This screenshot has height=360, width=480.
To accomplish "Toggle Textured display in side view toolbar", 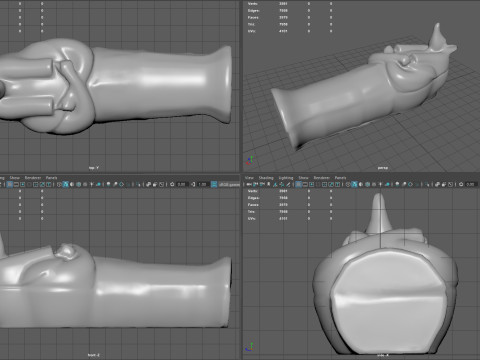I will pyautogui.click(x=374, y=184).
